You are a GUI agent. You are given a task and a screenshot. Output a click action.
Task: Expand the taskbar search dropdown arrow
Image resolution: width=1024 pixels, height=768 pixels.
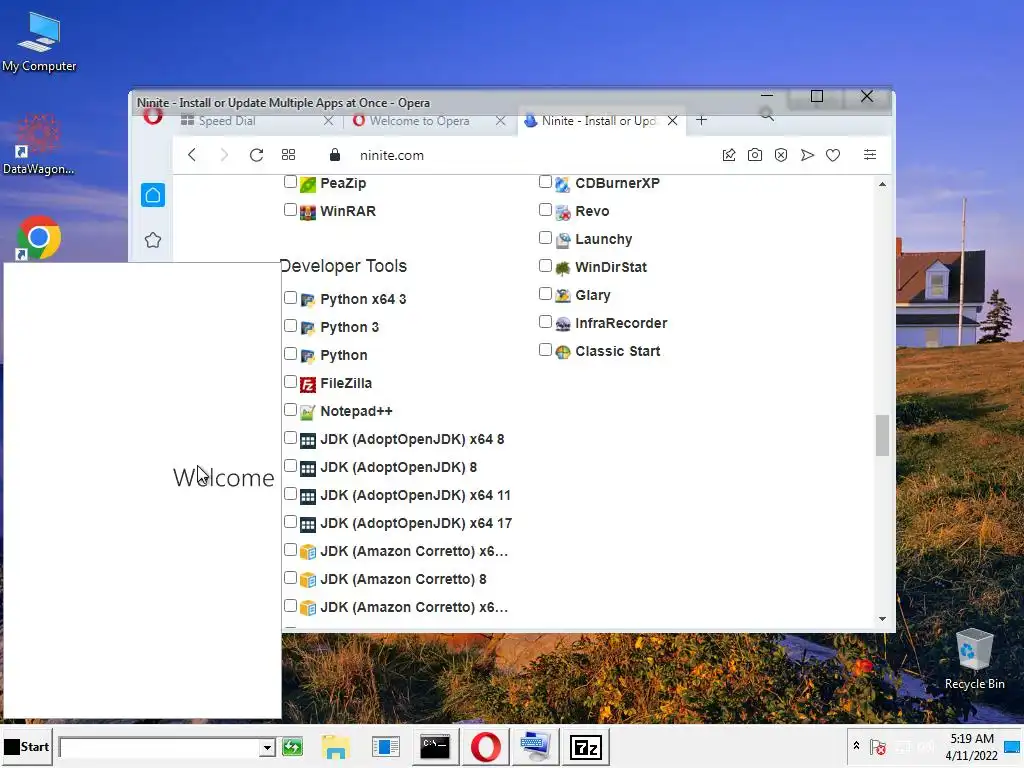coord(266,747)
